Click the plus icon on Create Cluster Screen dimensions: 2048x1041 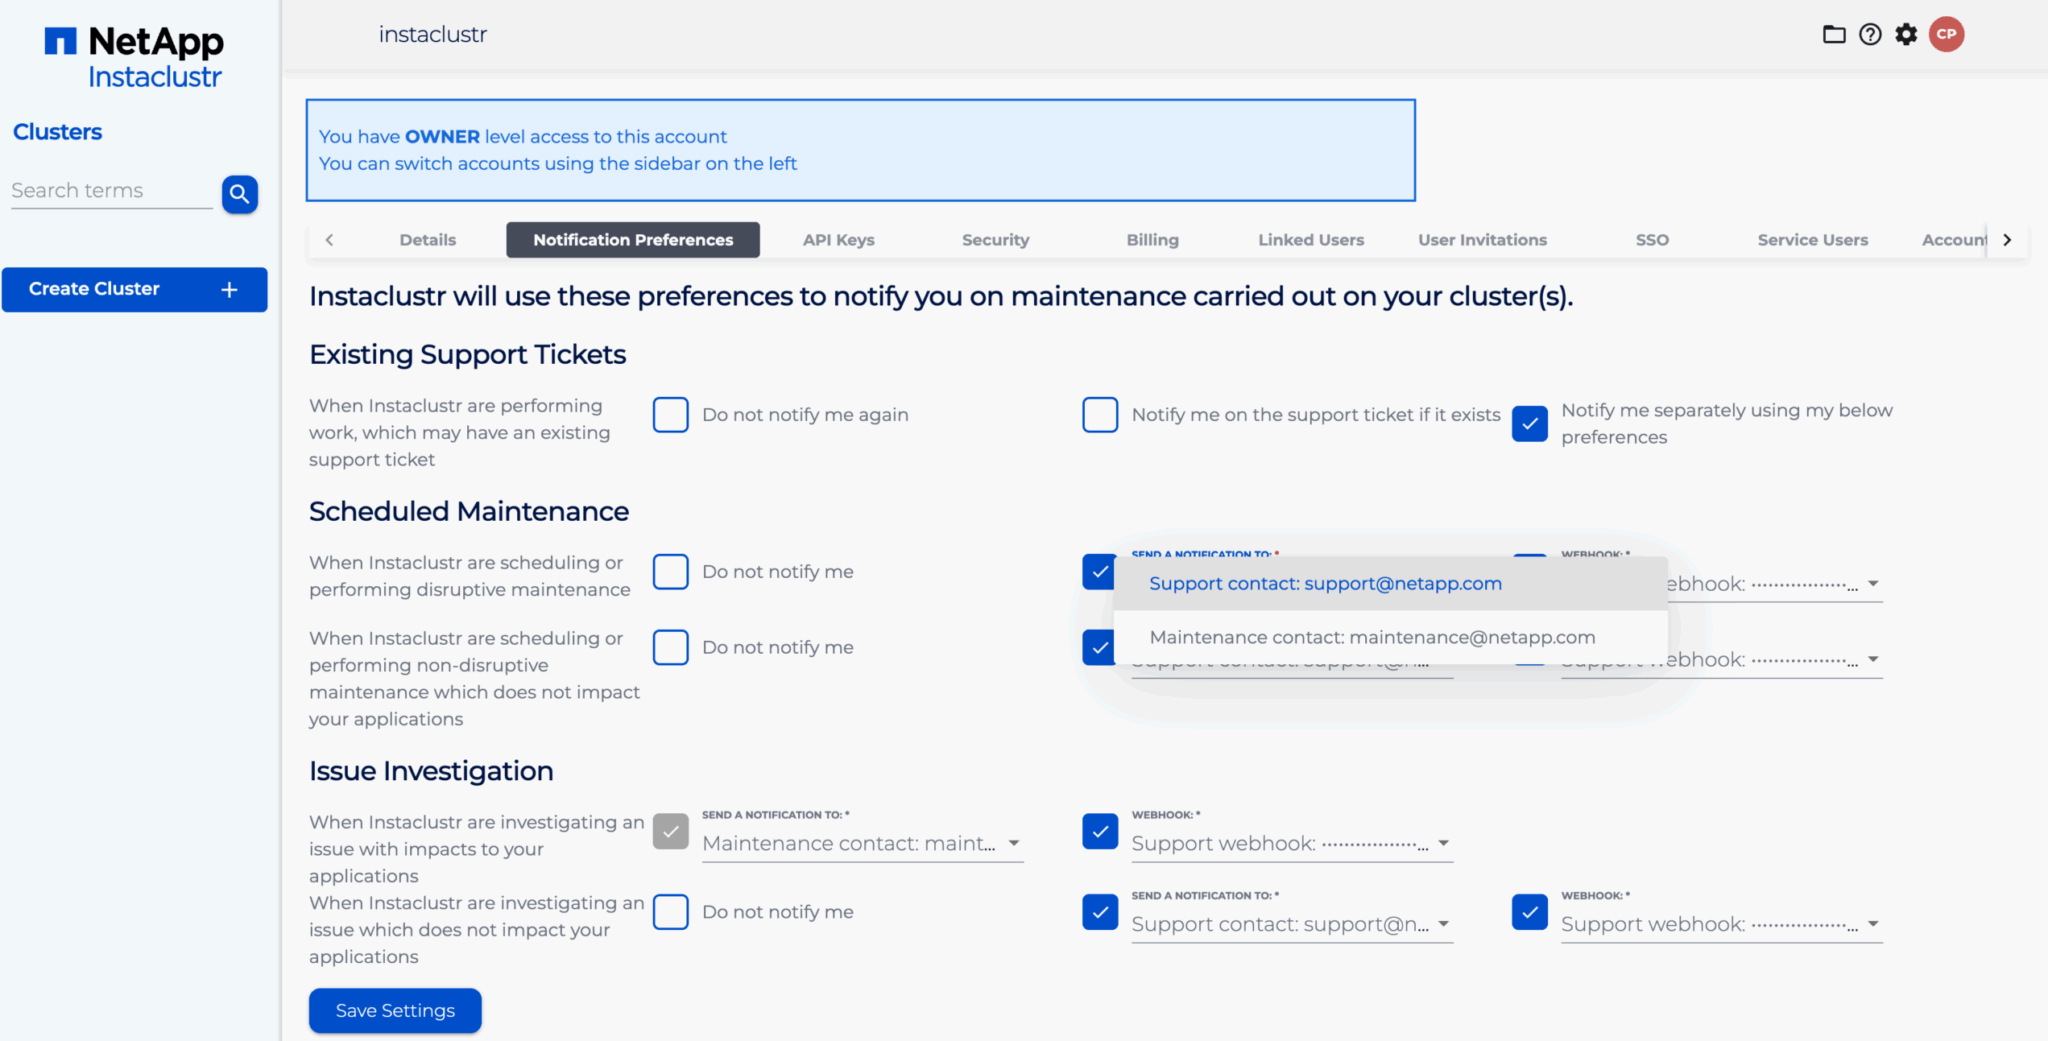click(228, 289)
